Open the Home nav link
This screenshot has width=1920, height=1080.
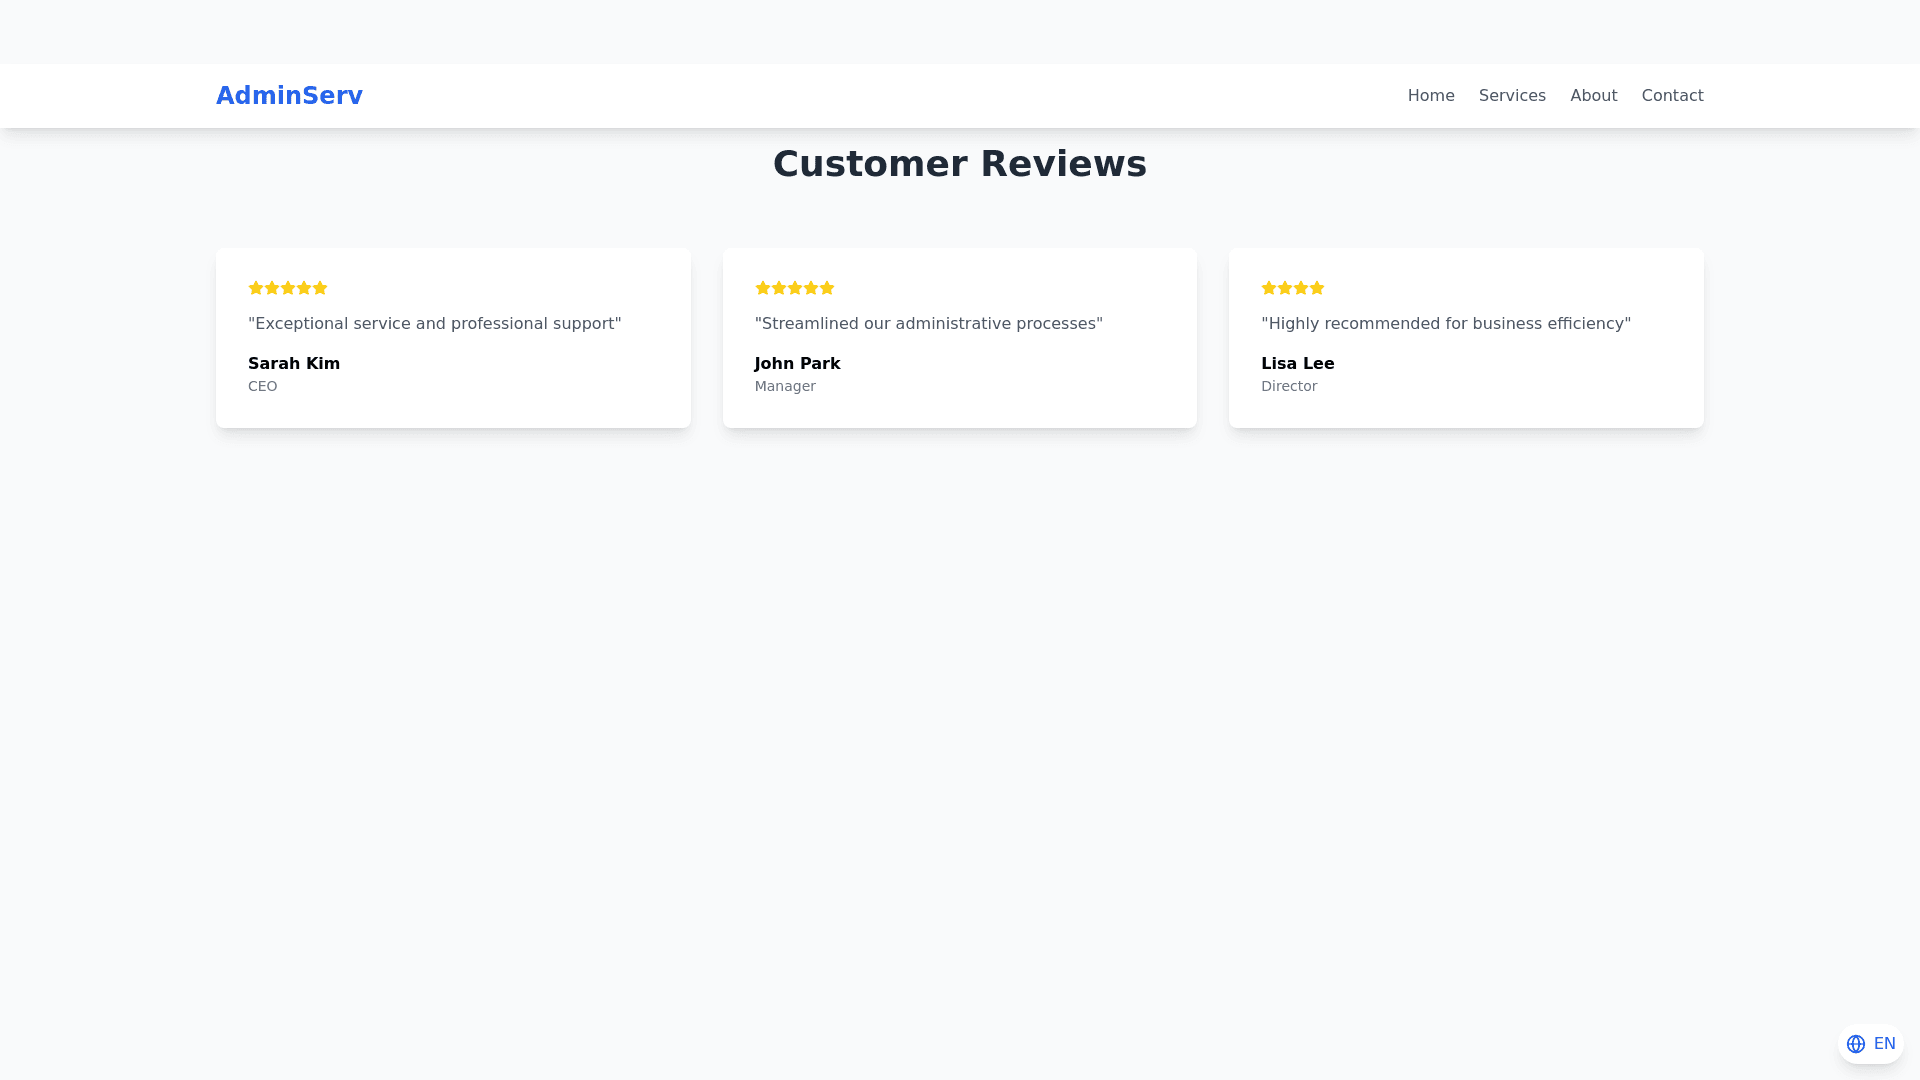[1431, 96]
